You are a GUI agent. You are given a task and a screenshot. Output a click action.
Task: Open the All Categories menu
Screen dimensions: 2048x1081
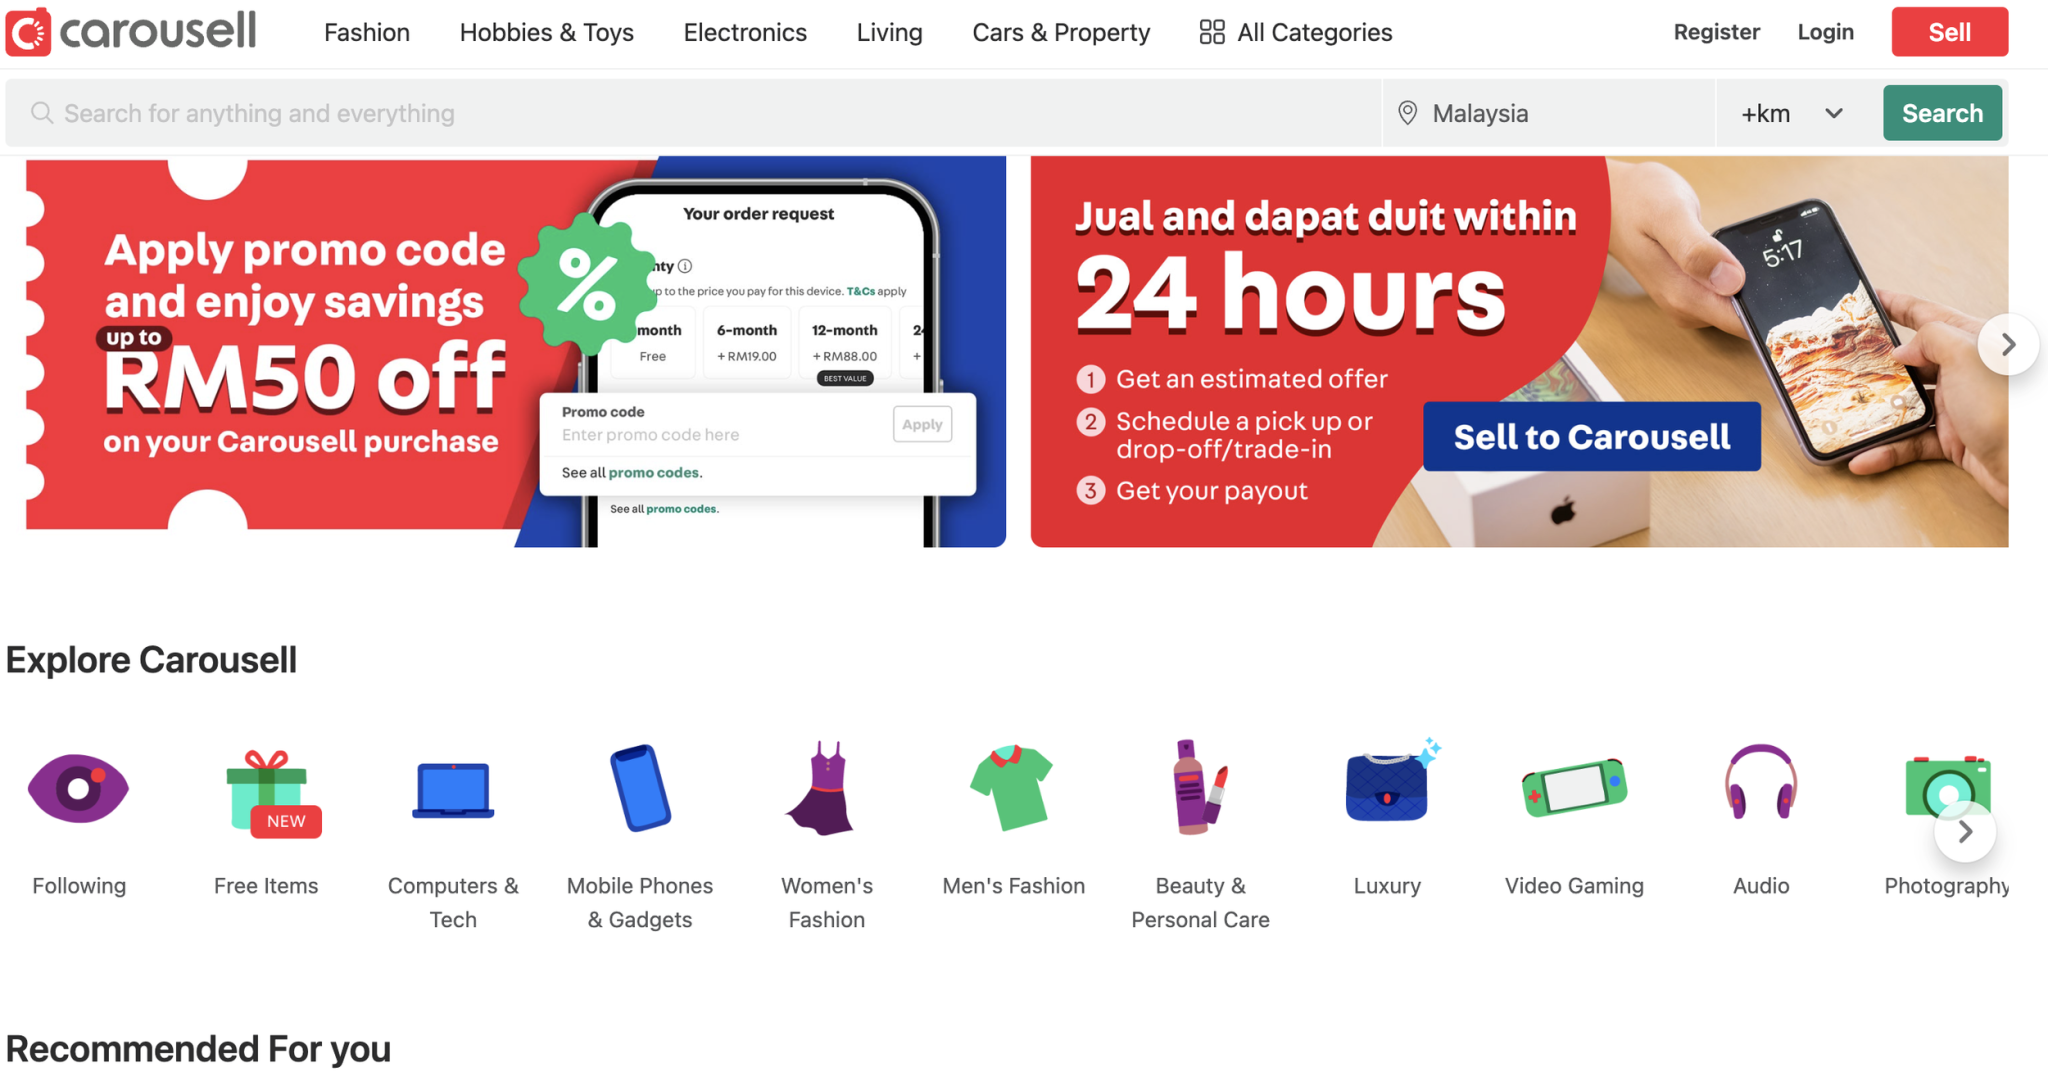pyautogui.click(x=1295, y=32)
